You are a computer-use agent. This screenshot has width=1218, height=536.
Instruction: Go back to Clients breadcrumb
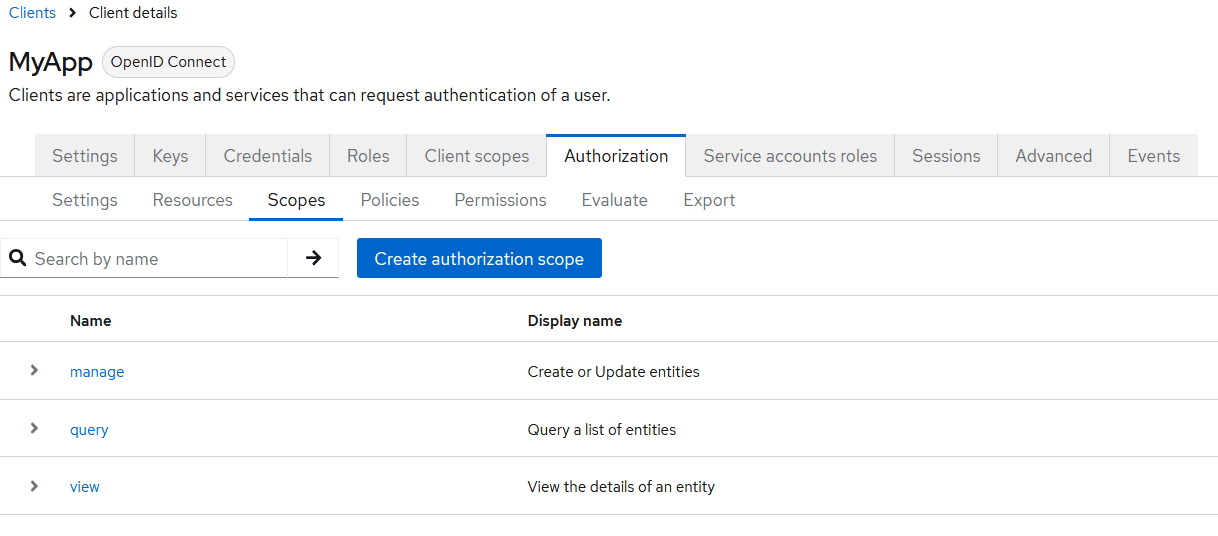[x=32, y=13]
